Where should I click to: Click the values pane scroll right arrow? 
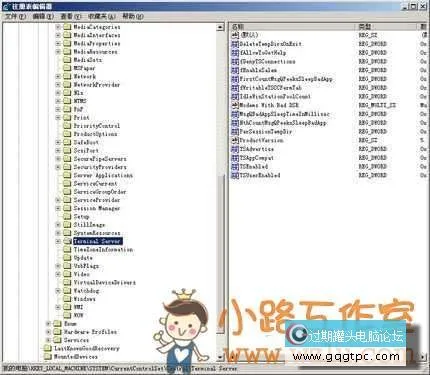click(x=423, y=357)
